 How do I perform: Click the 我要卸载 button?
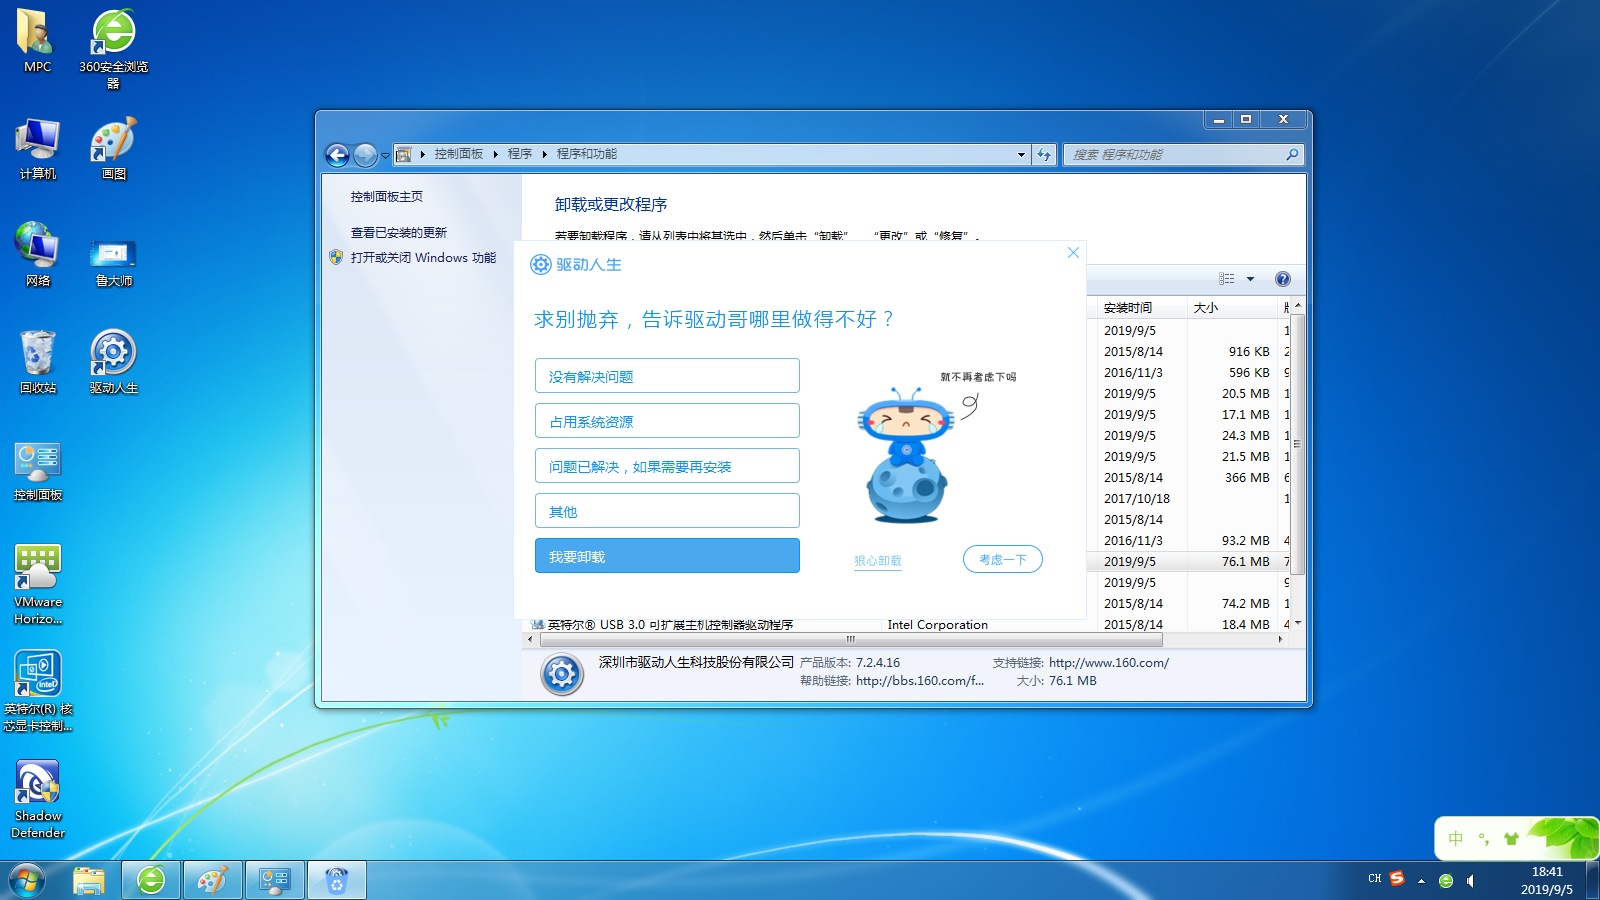pyautogui.click(x=667, y=556)
